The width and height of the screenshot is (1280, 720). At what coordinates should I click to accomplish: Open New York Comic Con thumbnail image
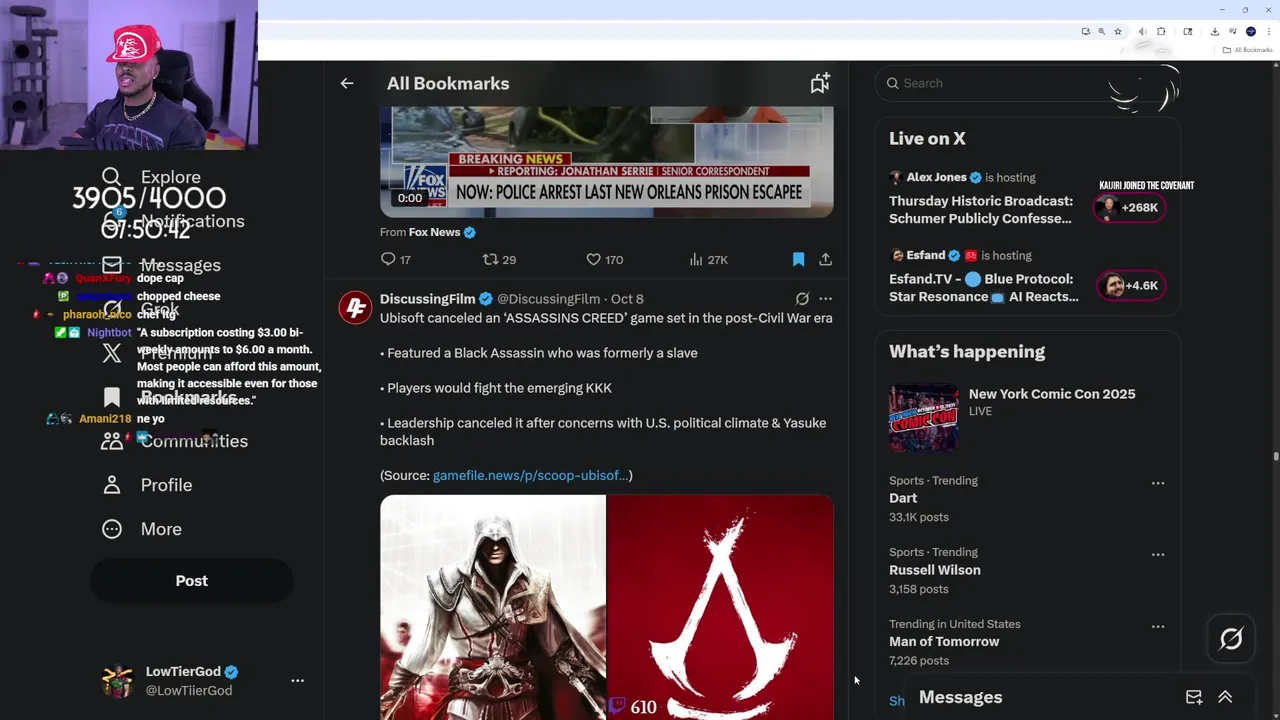pyautogui.click(x=924, y=418)
